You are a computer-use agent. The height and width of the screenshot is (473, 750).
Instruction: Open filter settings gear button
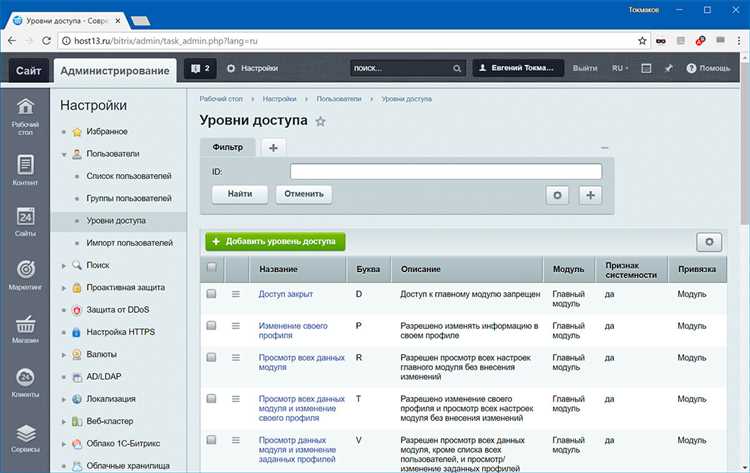(557, 195)
